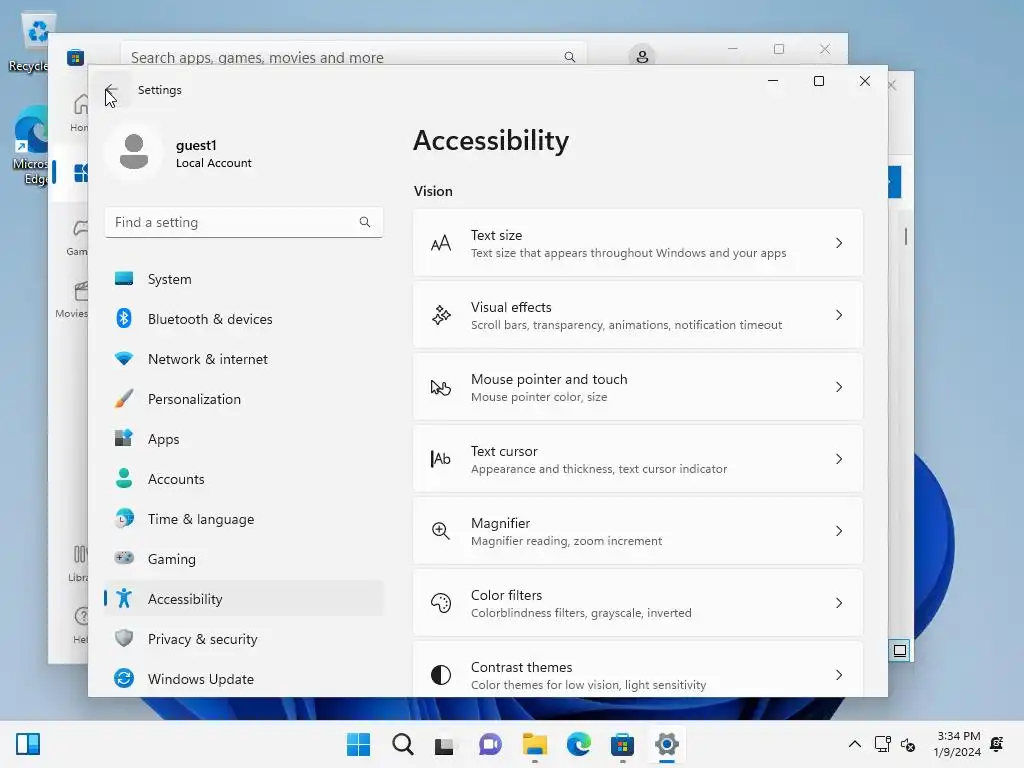Click the Text size AA icon

[x=441, y=243]
